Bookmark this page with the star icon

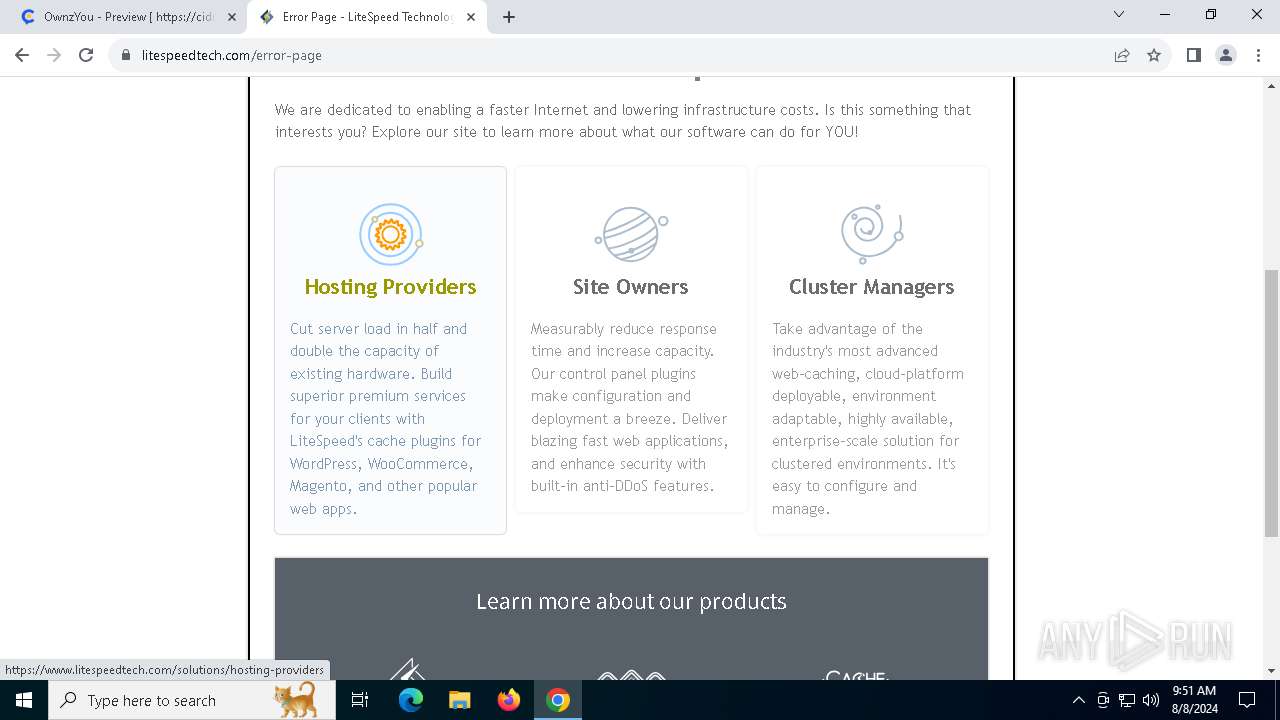1154,55
